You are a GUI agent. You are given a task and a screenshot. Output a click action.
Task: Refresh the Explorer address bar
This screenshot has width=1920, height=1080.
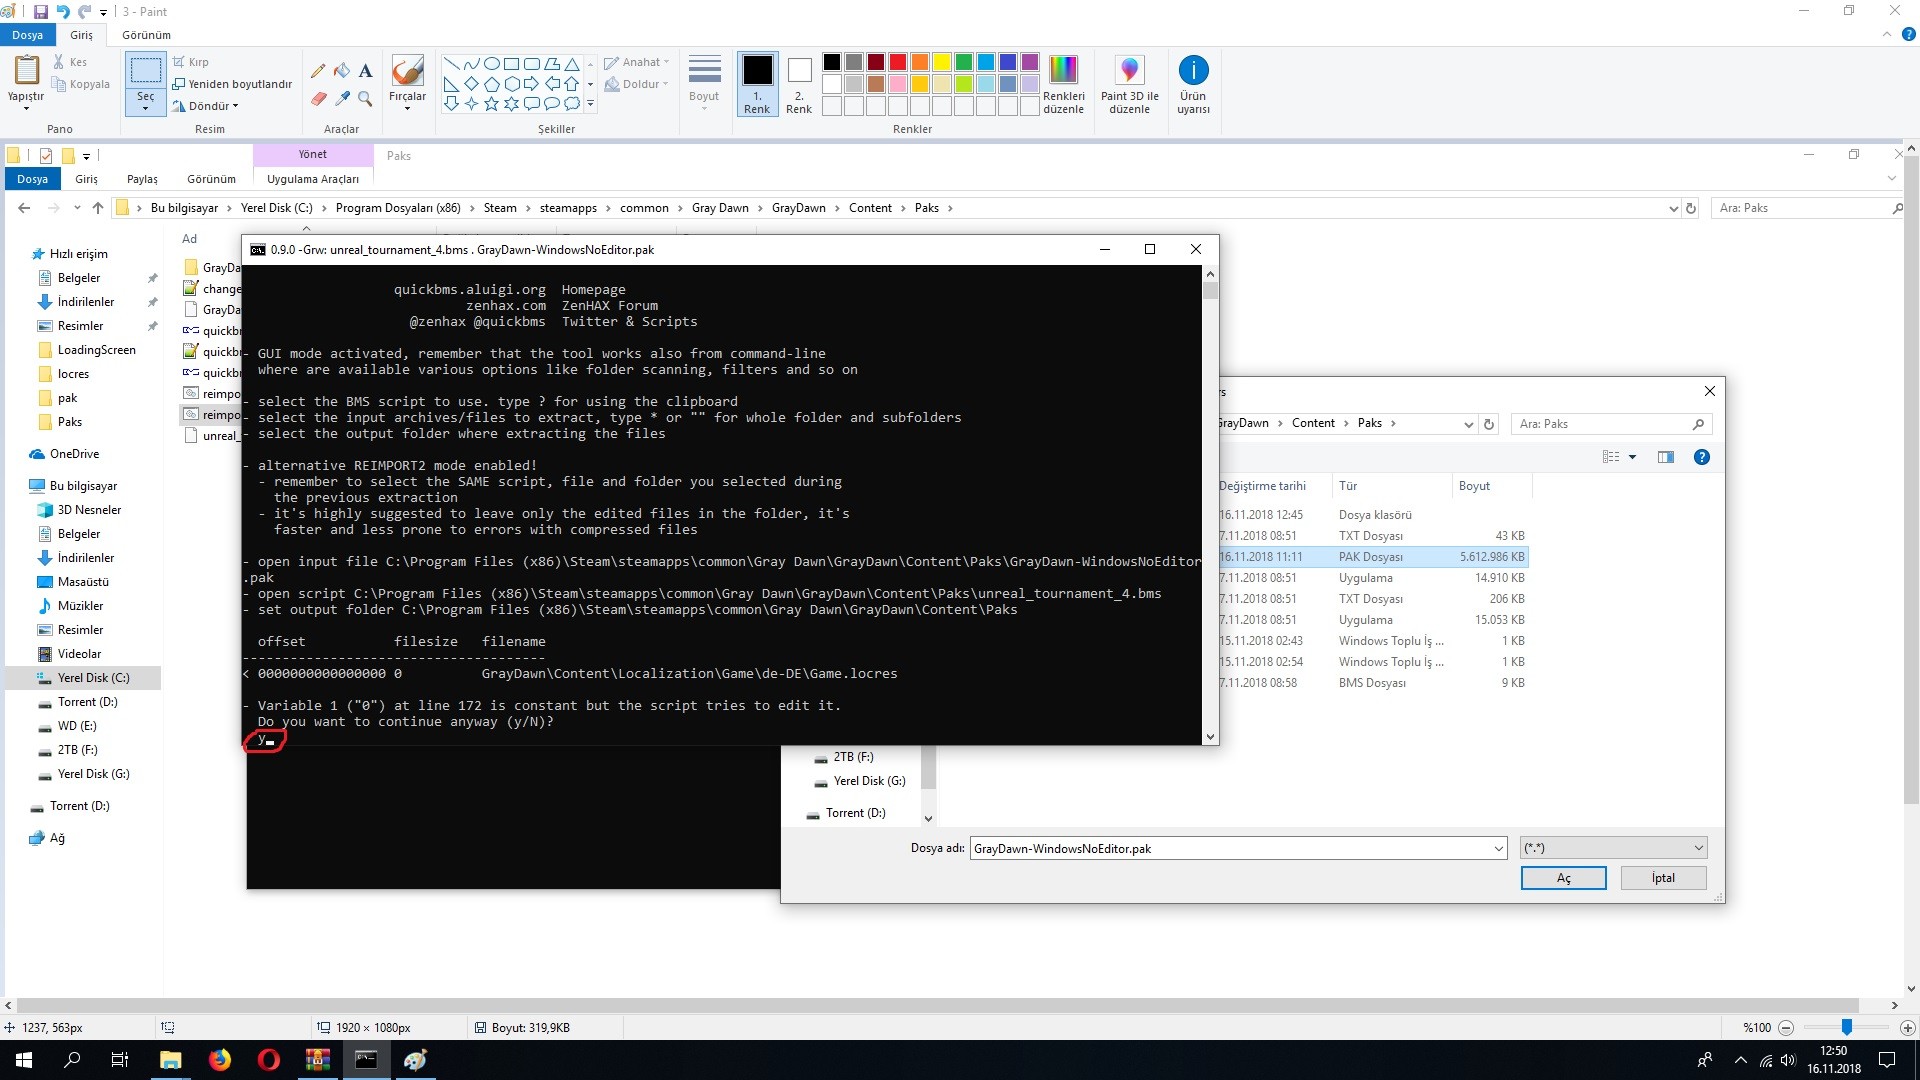coord(1691,208)
